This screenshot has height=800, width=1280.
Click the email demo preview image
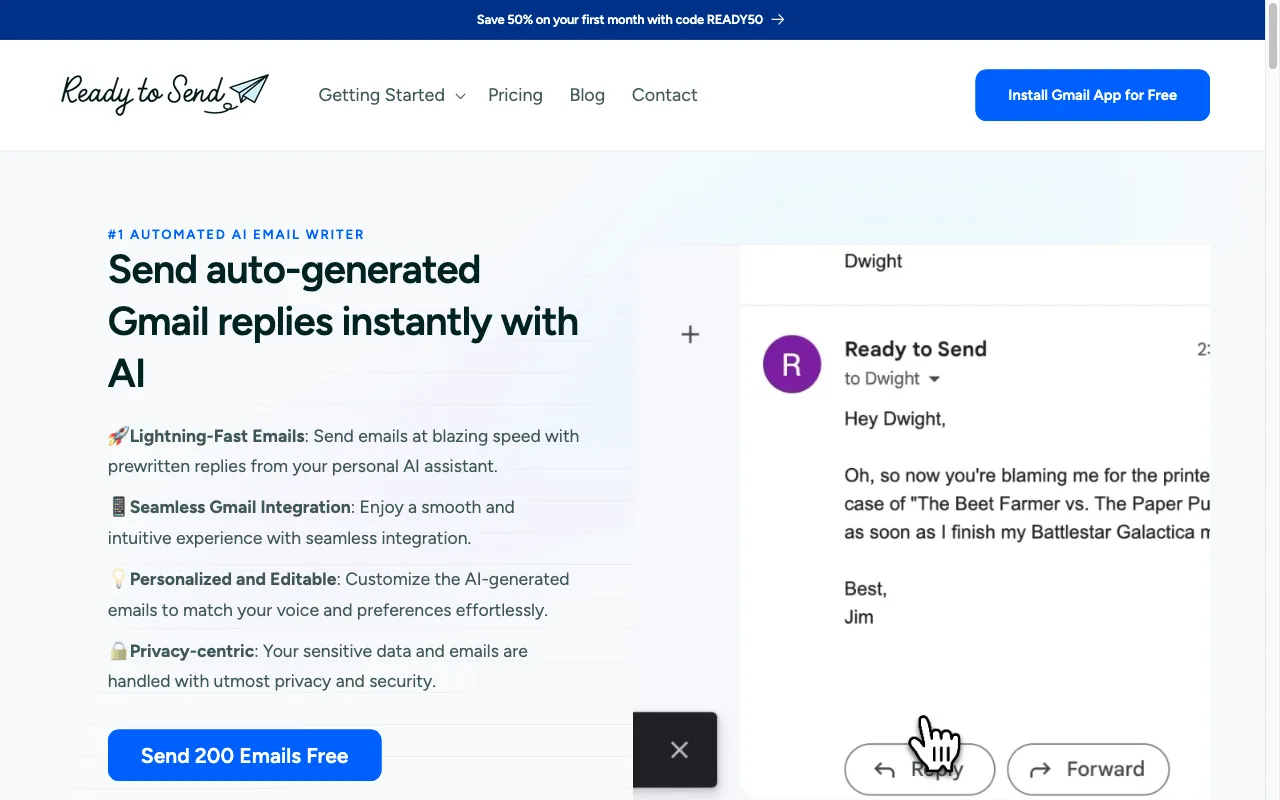(921, 522)
